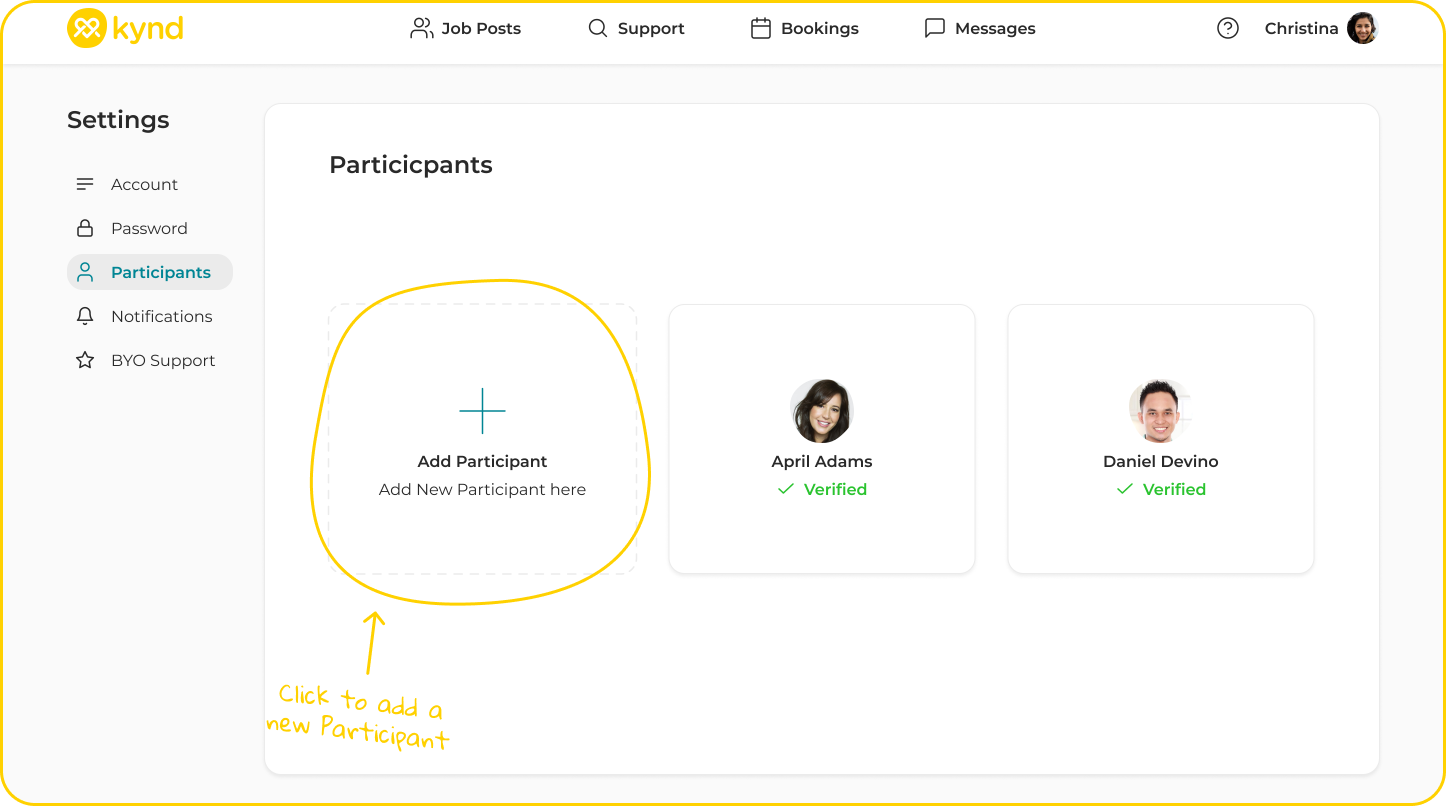Screen dimensions: 1446x806
Task: Open Notifications settings section
Action: click(161, 317)
